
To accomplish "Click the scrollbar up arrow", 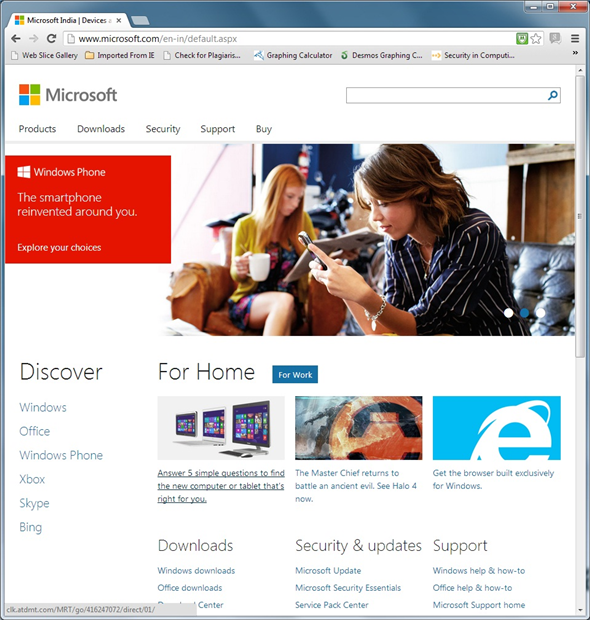I will tap(580, 70).
